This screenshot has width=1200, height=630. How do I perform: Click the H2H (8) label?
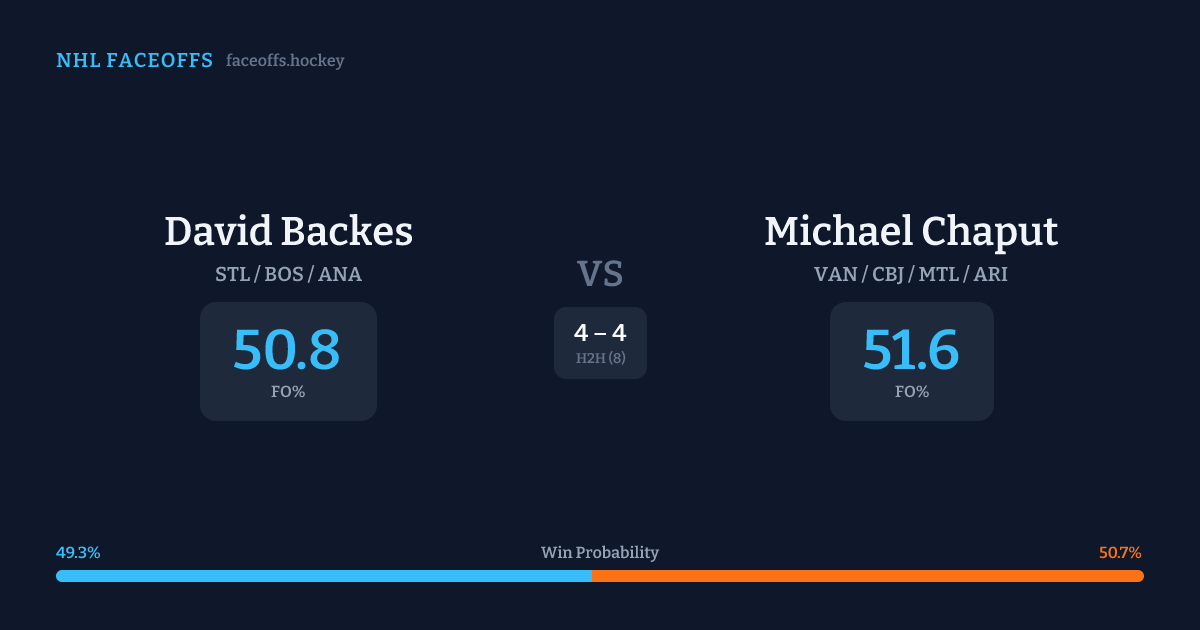pos(600,358)
